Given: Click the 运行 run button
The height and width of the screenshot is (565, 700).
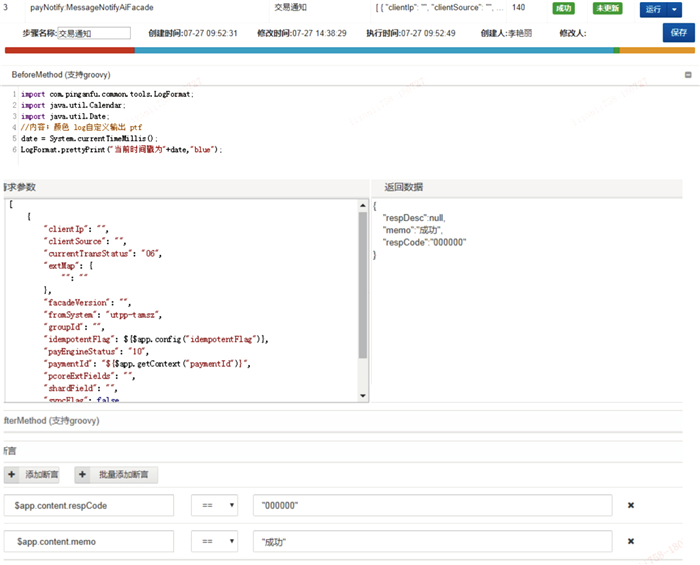Looking at the screenshot, I should 652,9.
